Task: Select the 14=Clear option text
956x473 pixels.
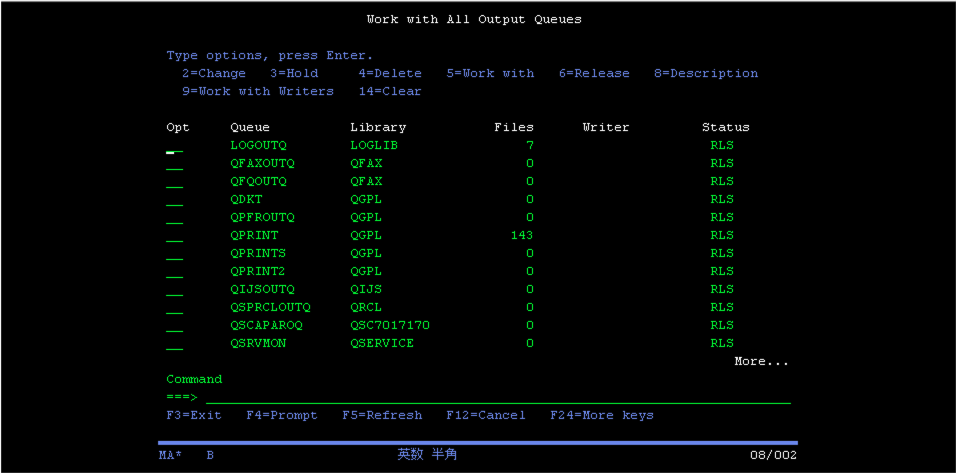Action: [390, 91]
